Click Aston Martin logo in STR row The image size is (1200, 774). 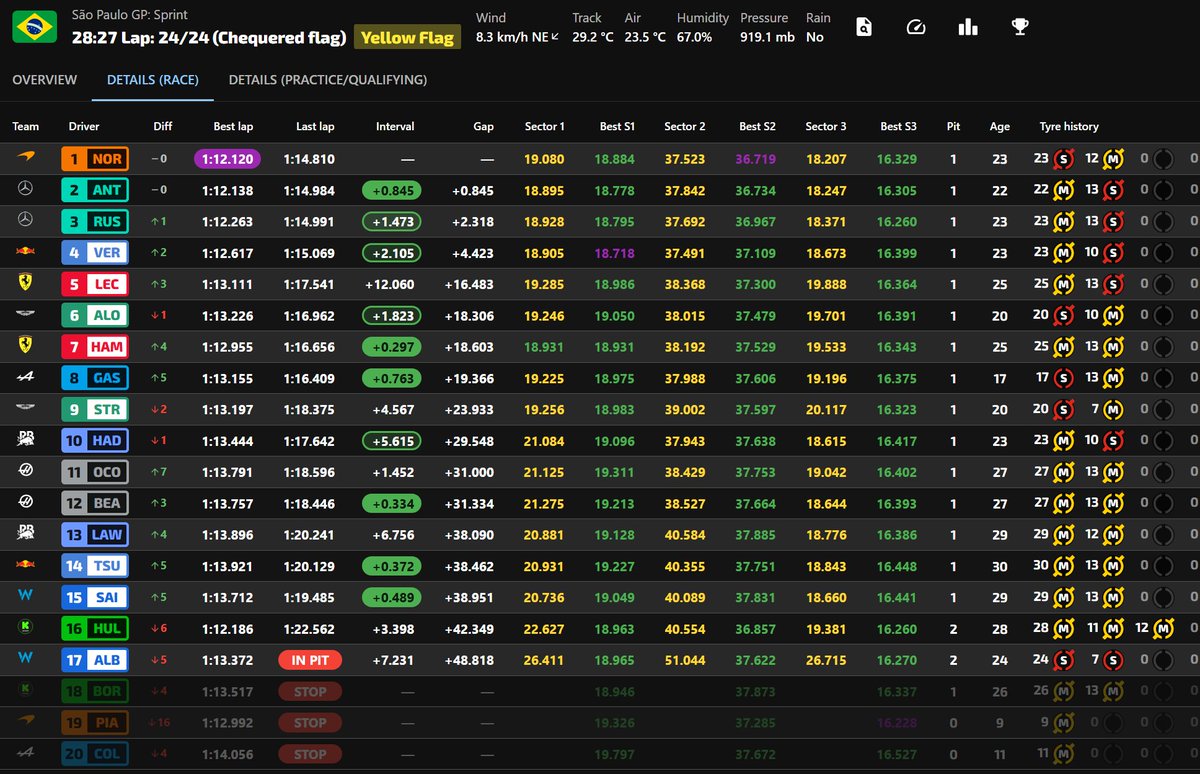(x=26, y=409)
